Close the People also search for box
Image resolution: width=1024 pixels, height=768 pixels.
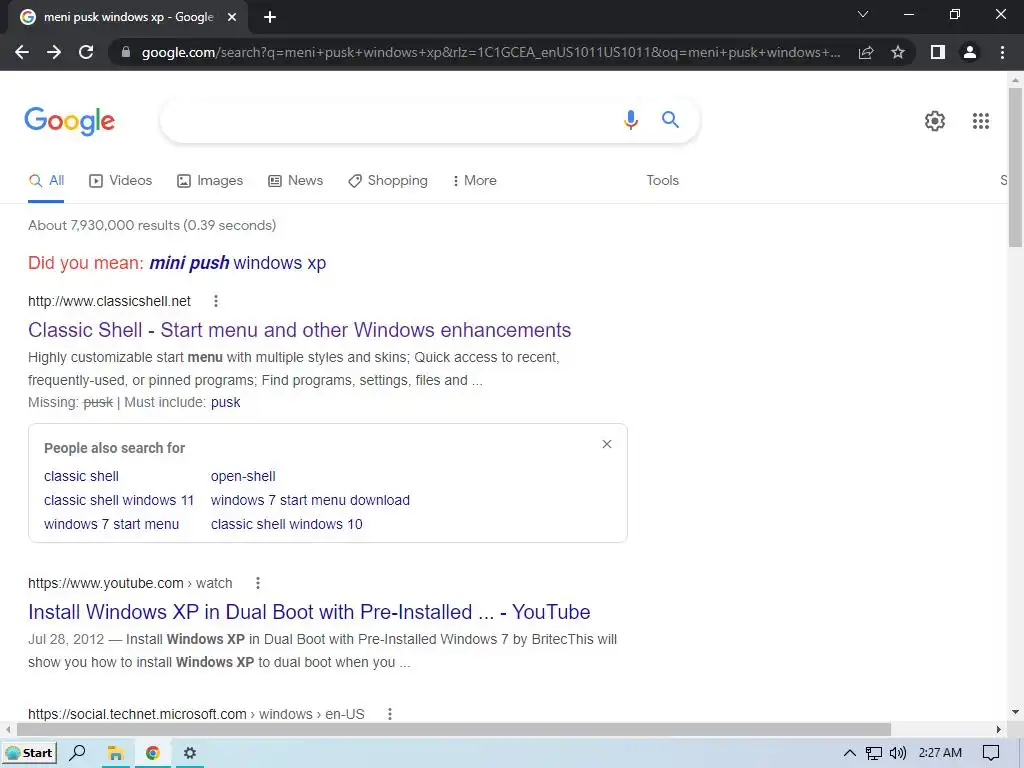(x=607, y=444)
